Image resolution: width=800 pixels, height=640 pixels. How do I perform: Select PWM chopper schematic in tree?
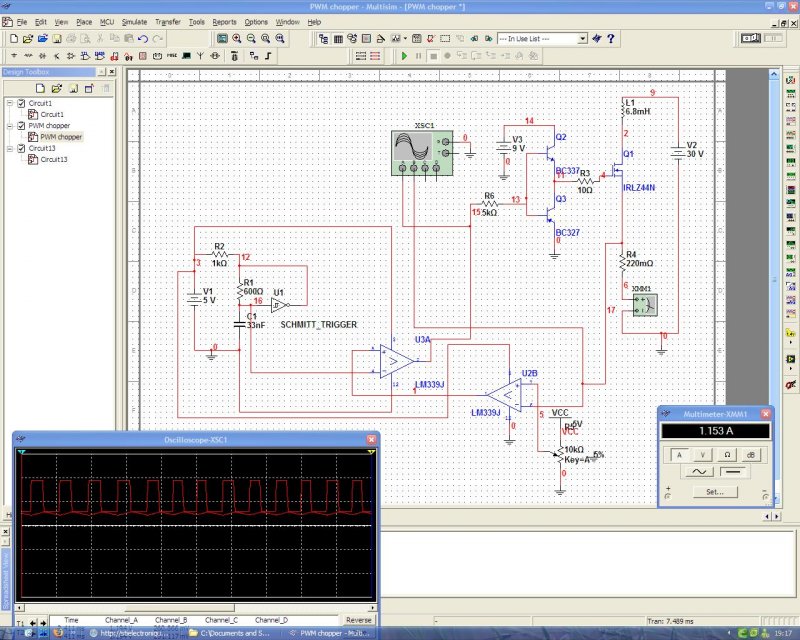(x=61, y=137)
